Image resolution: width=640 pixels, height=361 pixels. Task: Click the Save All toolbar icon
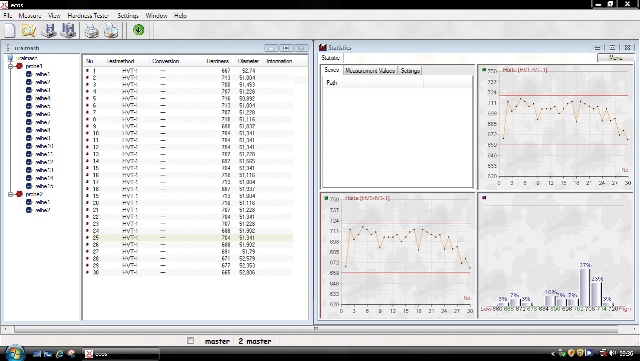[x=68, y=31]
